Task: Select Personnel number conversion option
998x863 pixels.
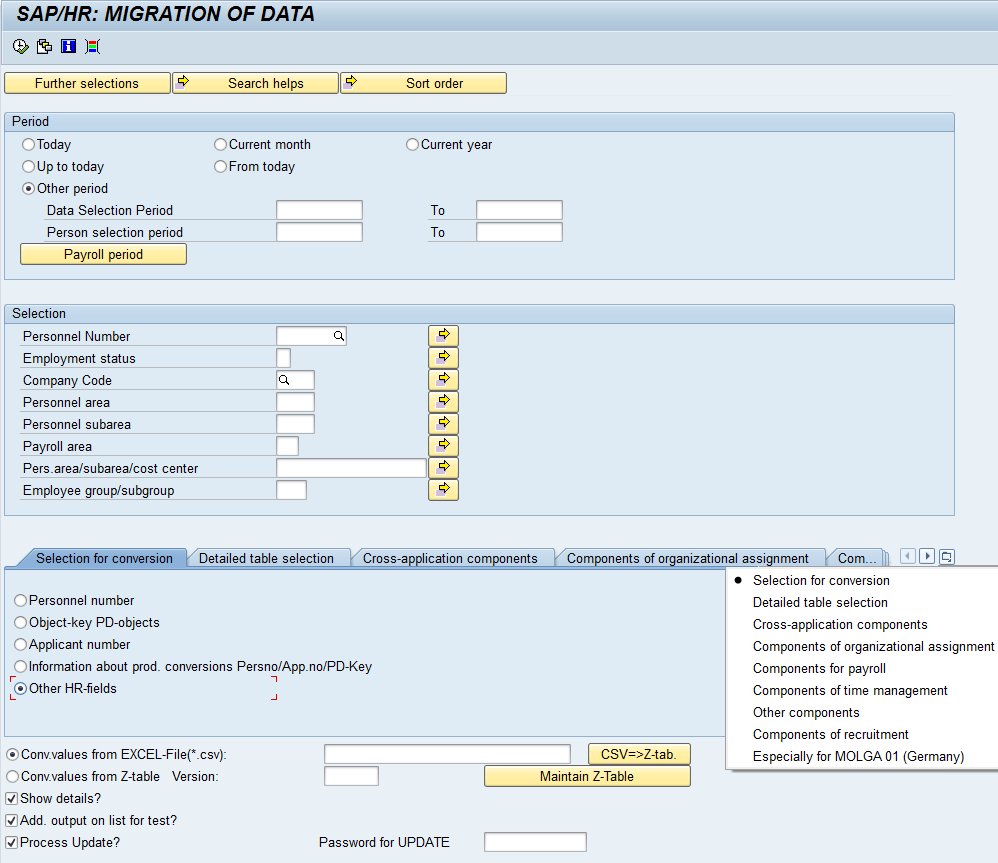Action: 21,601
